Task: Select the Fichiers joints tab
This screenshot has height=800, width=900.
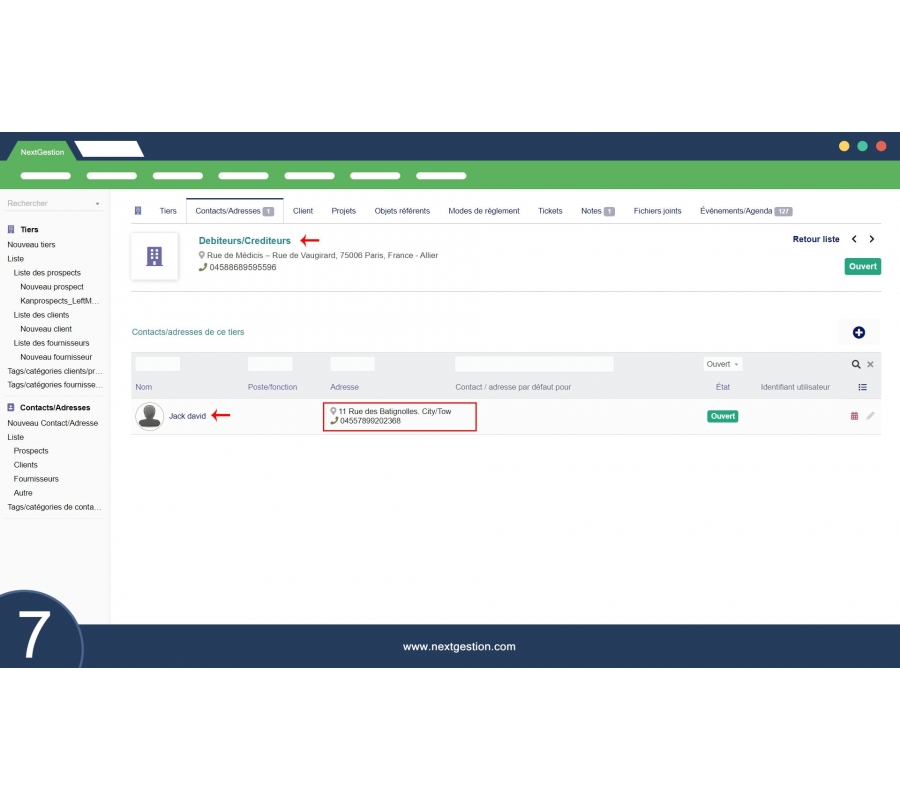Action: [657, 211]
